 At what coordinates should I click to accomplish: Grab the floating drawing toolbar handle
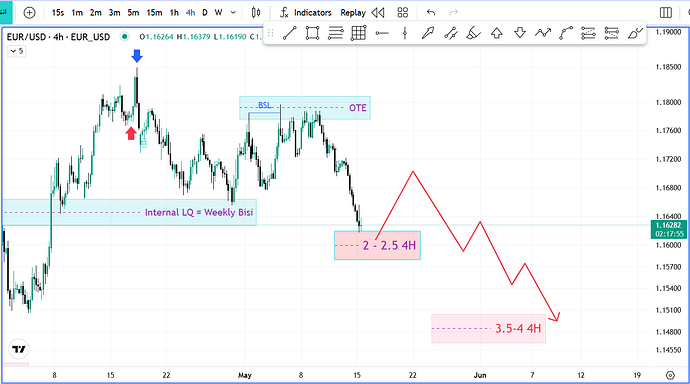(271, 33)
